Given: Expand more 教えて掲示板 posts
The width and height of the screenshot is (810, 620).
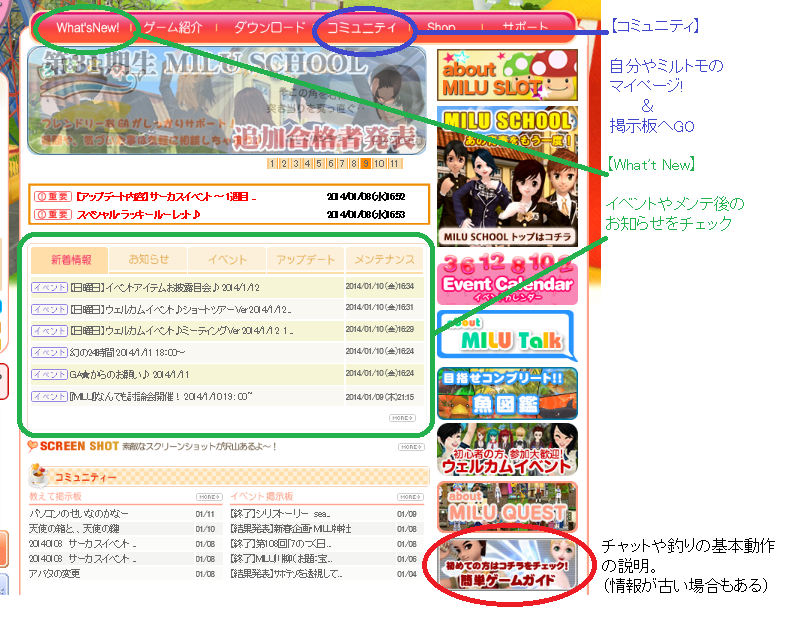Looking at the screenshot, I should click(x=209, y=496).
